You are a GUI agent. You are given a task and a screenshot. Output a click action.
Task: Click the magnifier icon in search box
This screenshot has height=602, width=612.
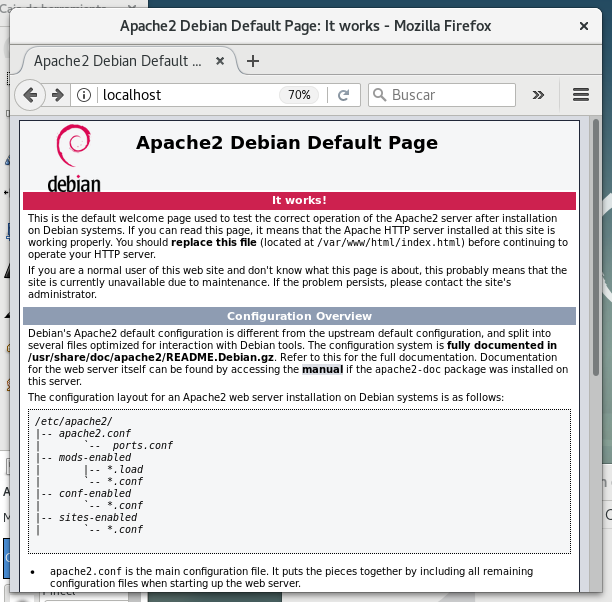coord(379,95)
